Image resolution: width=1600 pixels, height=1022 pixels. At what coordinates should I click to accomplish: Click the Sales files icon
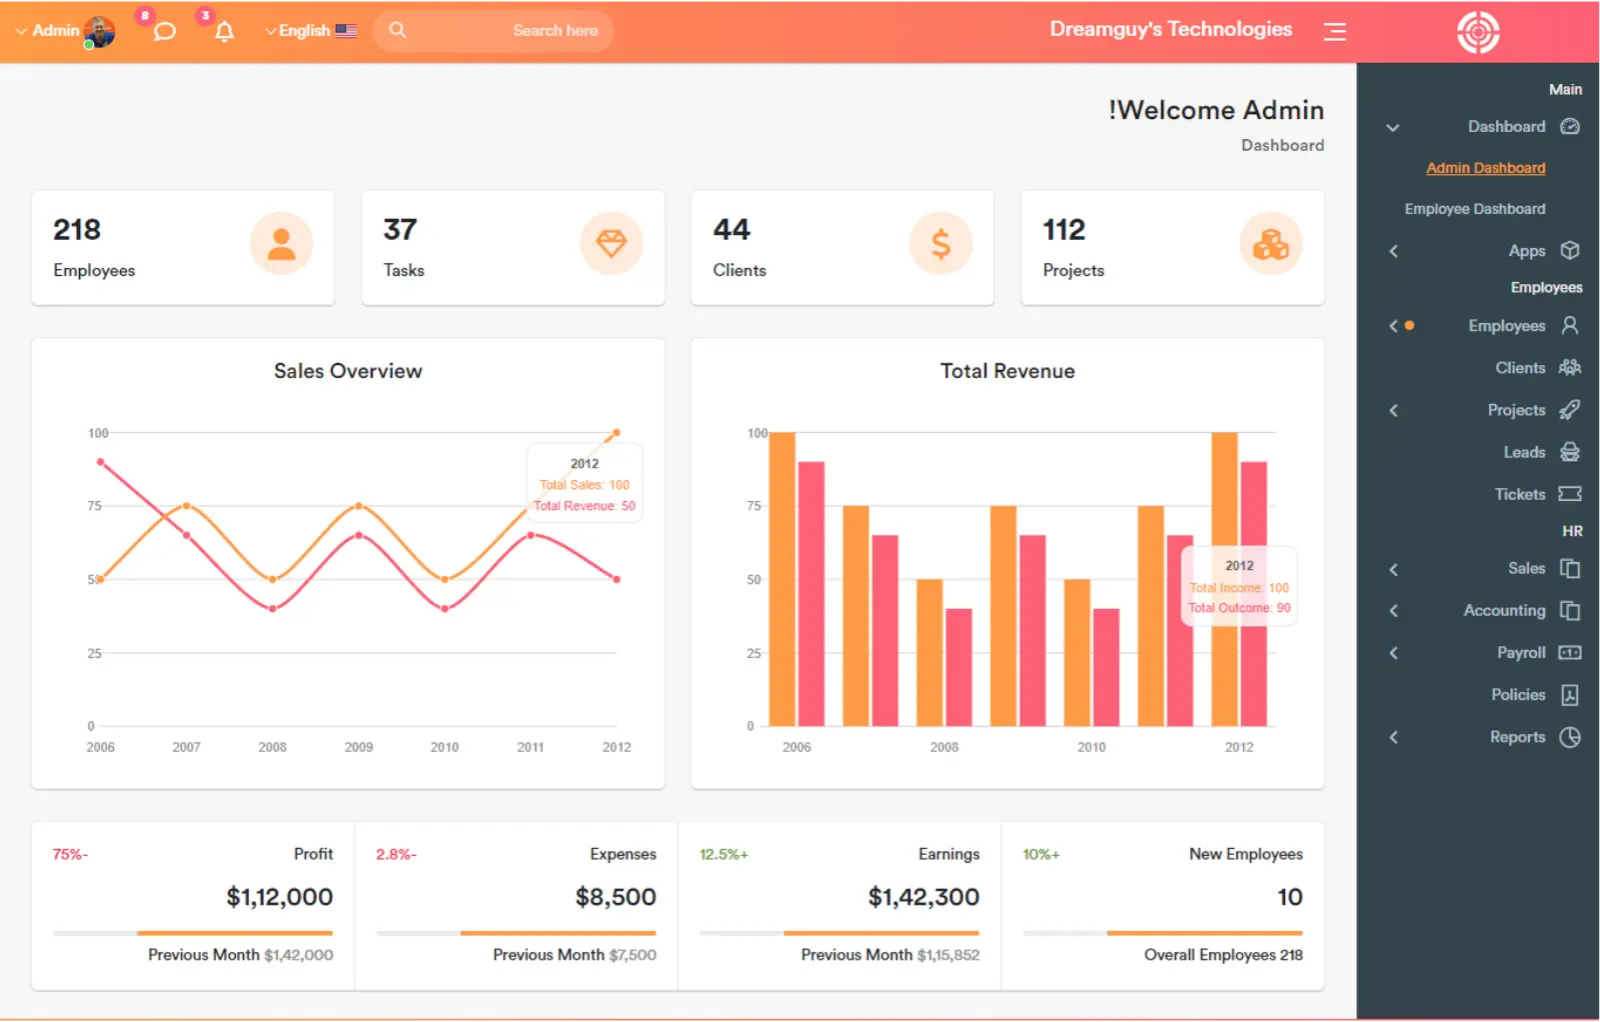(x=1570, y=568)
